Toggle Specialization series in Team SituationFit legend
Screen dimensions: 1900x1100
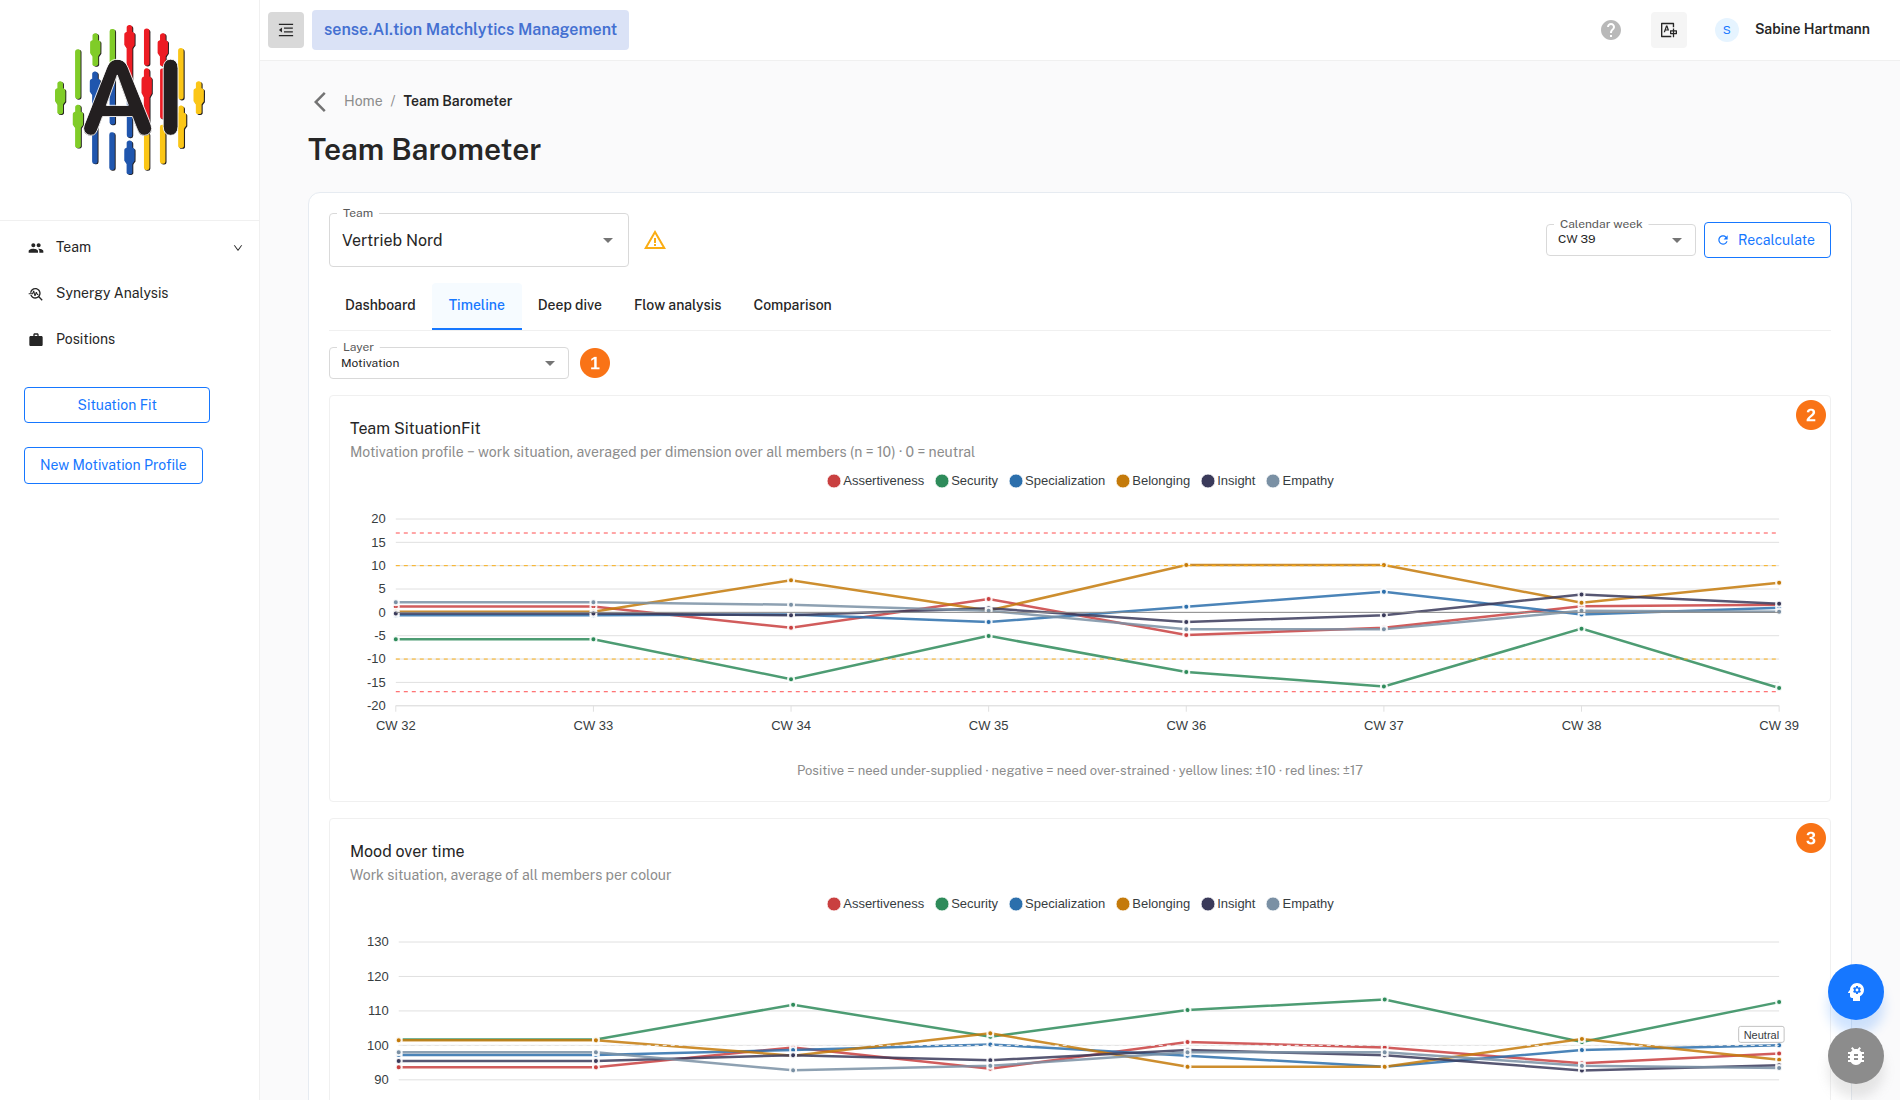click(x=1057, y=481)
